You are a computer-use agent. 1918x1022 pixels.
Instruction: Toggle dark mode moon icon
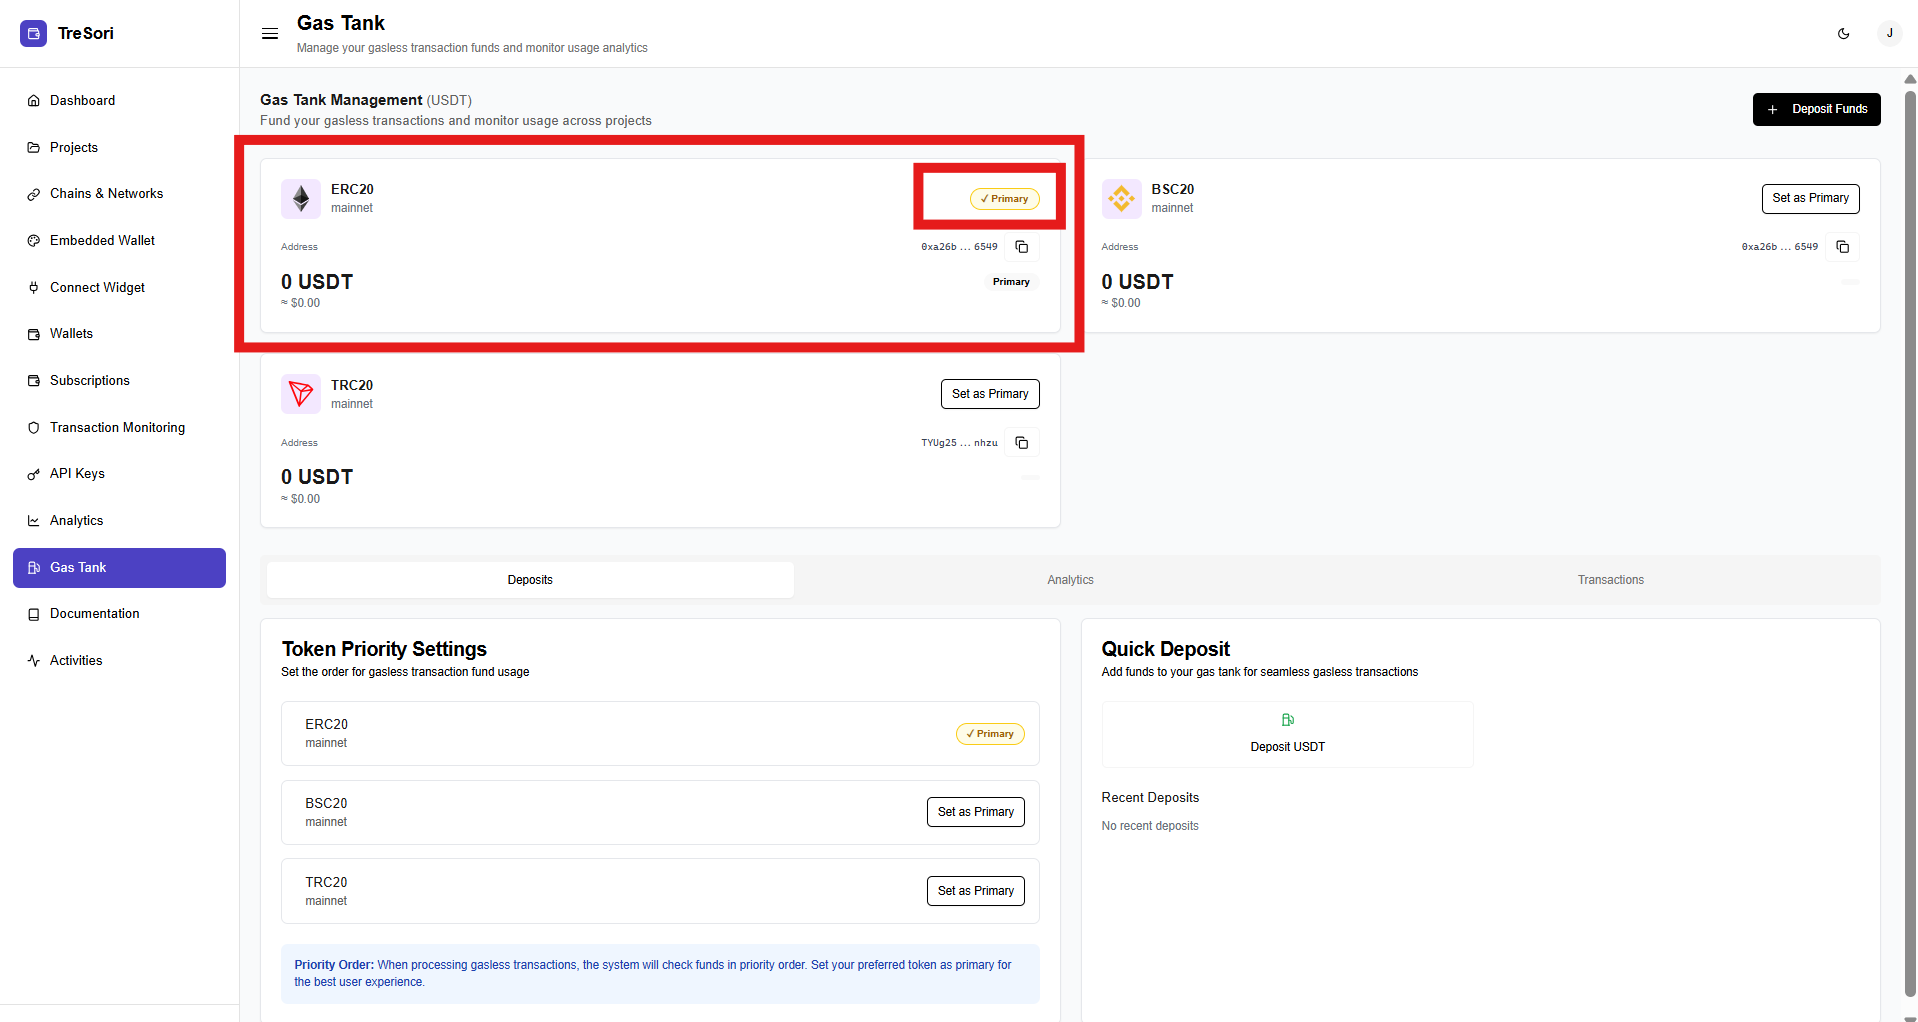point(1843,34)
